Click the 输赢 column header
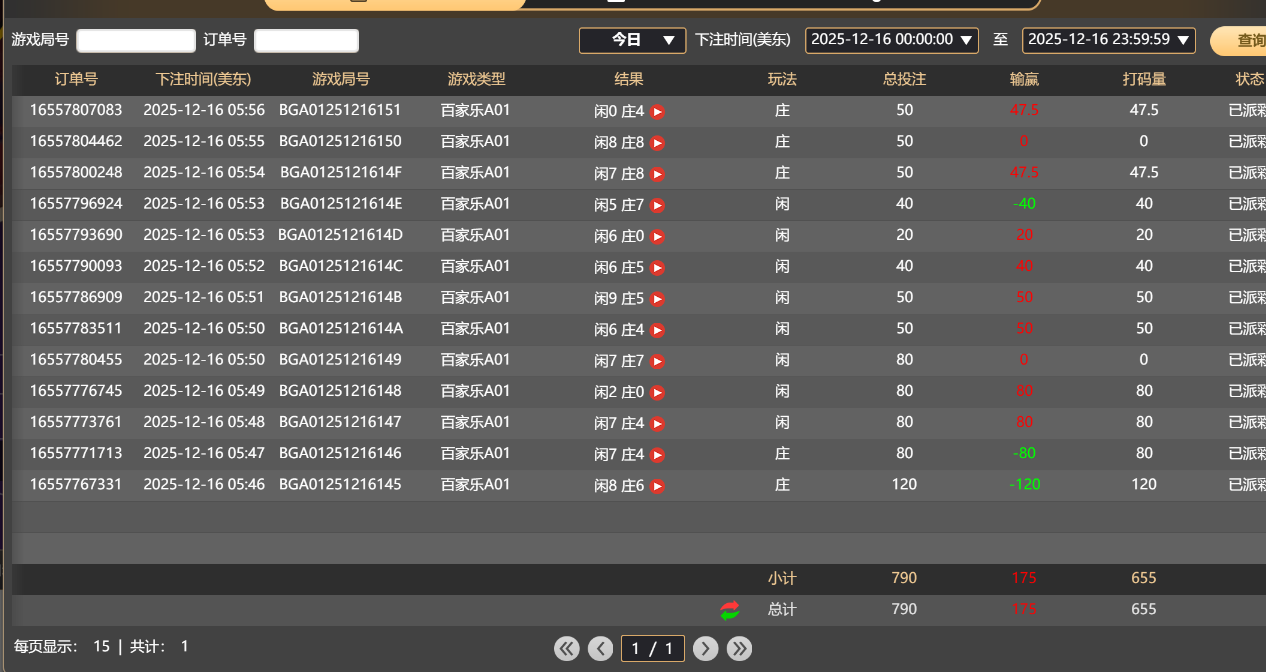The height and width of the screenshot is (672, 1266). pyautogui.click(x=1024, y=80)
